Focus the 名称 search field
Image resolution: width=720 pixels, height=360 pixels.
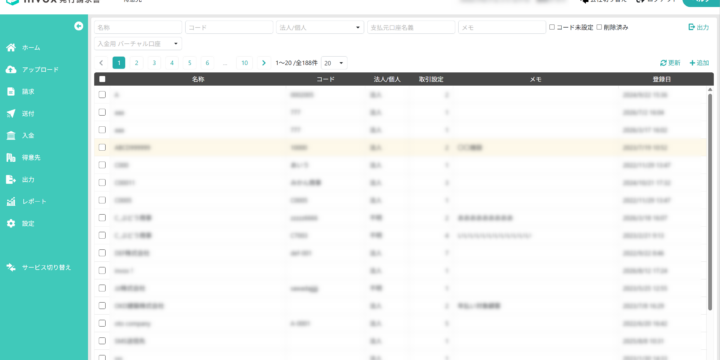point(138,28)
